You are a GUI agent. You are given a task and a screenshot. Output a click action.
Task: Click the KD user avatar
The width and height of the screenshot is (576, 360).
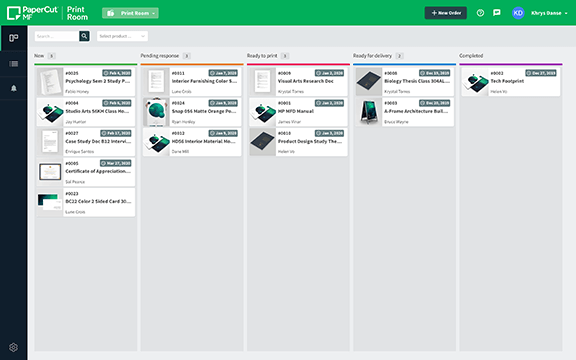[518, 13]
